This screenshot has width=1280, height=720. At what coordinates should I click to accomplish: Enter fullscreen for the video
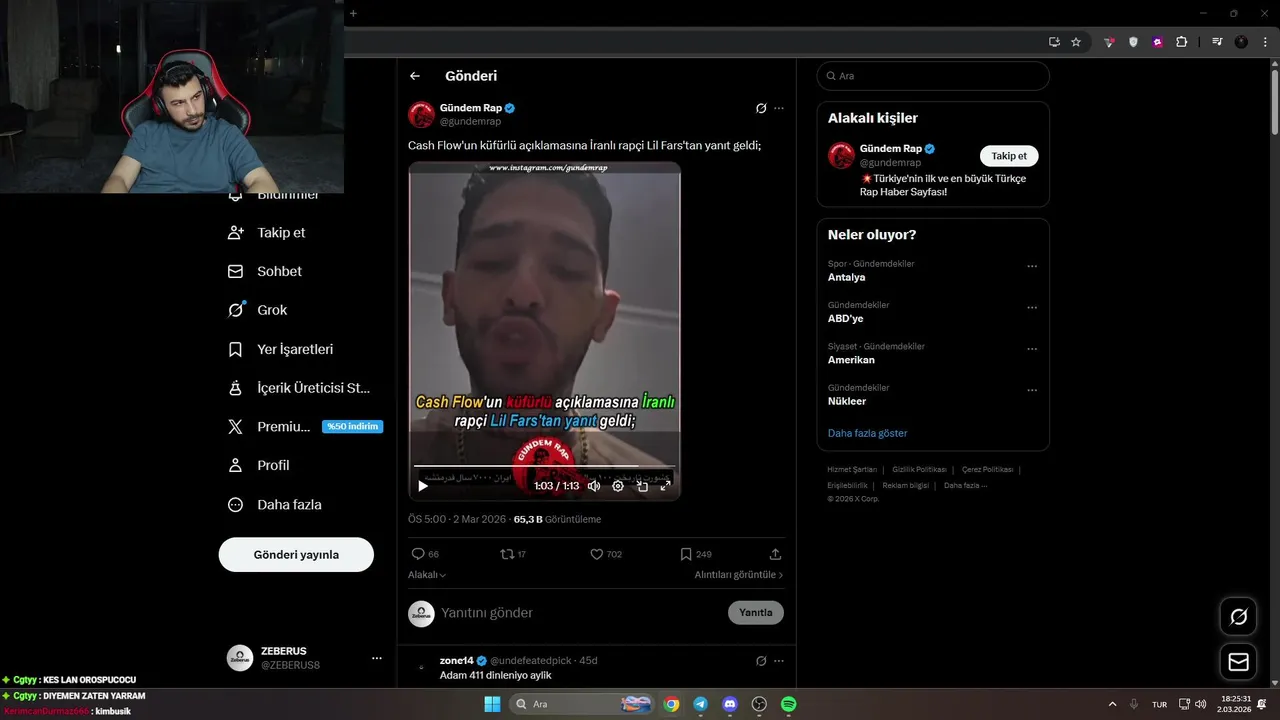point(665,486)
